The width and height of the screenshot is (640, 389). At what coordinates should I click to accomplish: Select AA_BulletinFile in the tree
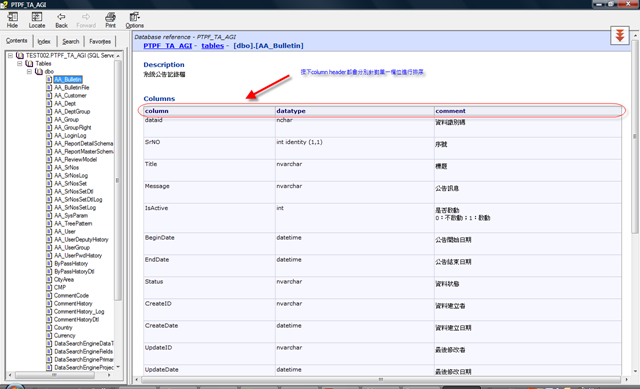[71, 87]
